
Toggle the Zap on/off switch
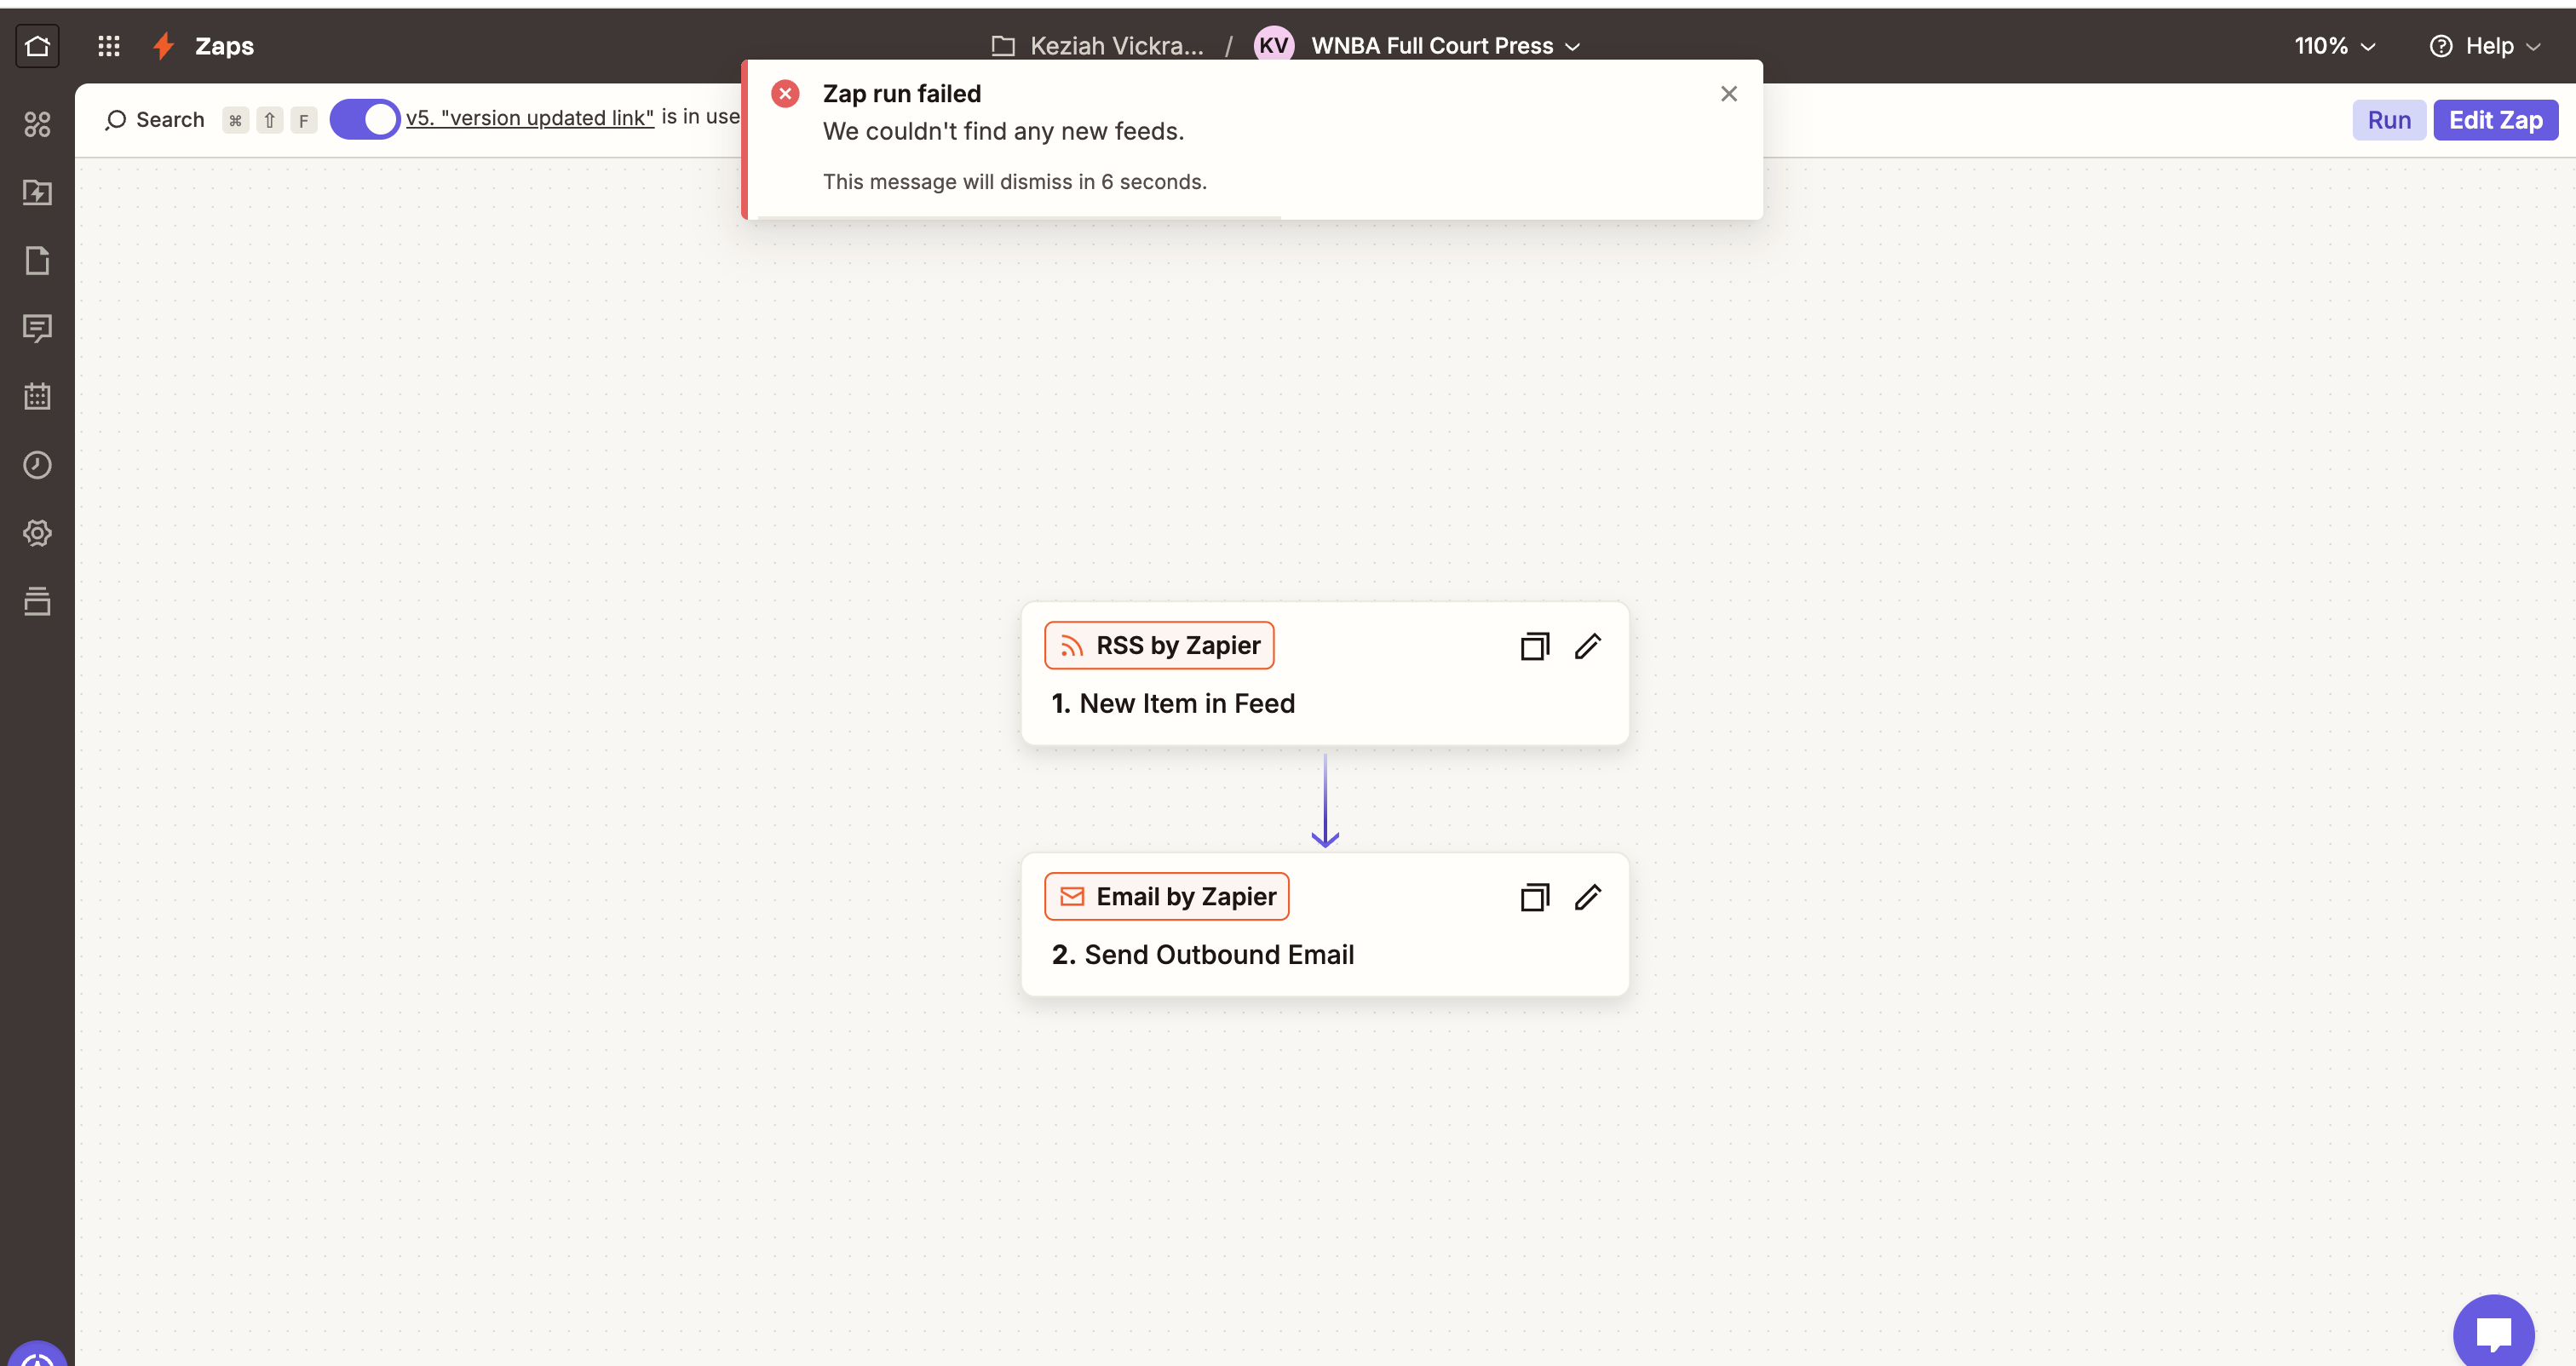(365, 119)
